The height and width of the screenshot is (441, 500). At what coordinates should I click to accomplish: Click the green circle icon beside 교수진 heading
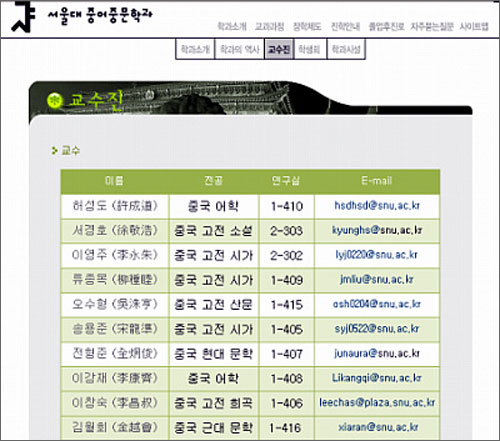(x=55, y=100)
